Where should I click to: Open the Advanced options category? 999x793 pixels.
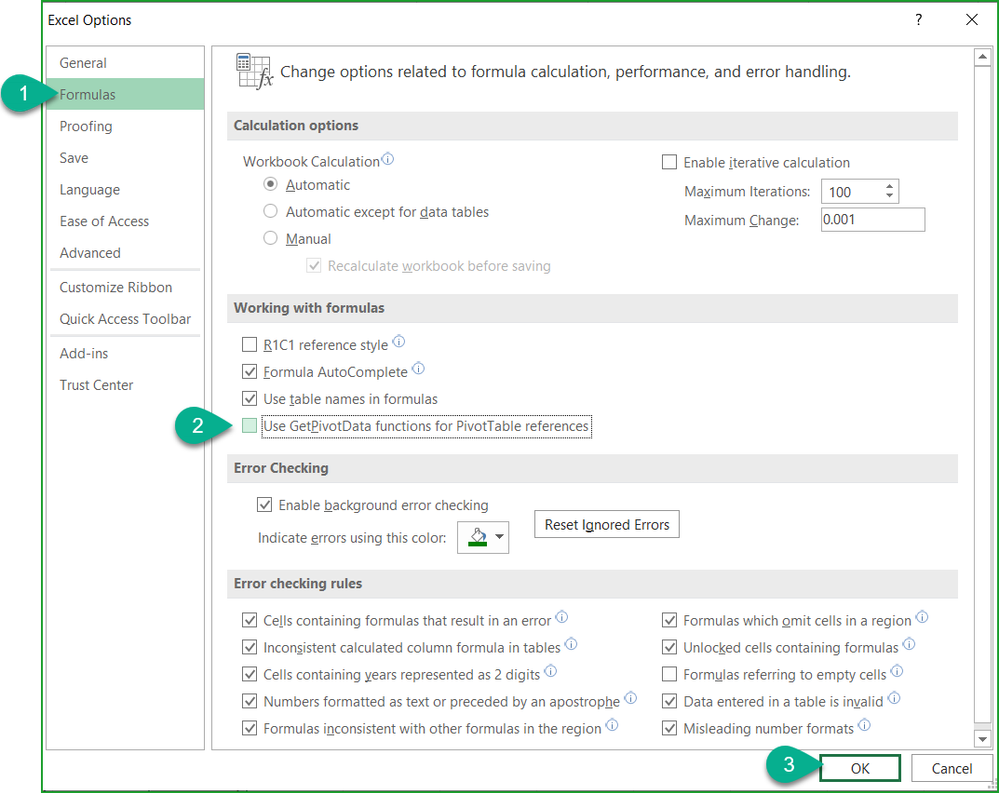(90, 253)
